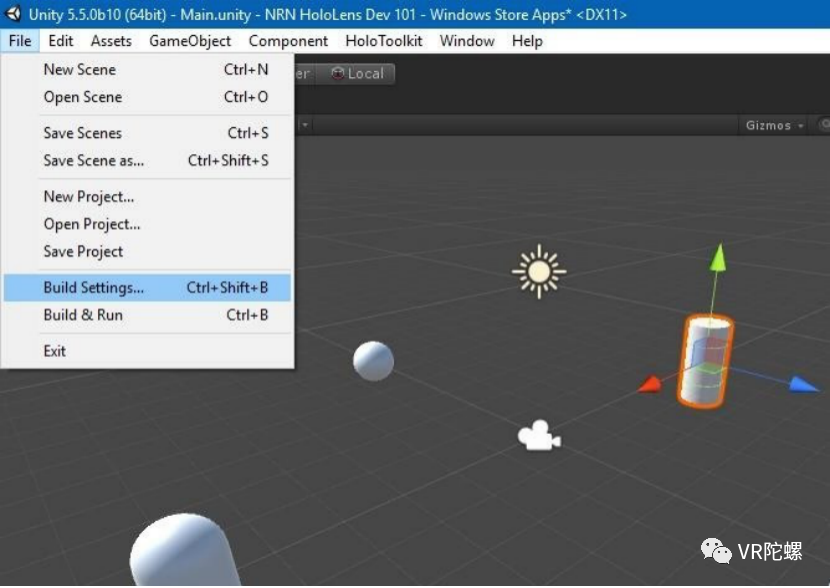Image resolution: width=830 pixels, height=588 pixels.
Task: Select the Main Camera gizmo icon
Action: 539,436
